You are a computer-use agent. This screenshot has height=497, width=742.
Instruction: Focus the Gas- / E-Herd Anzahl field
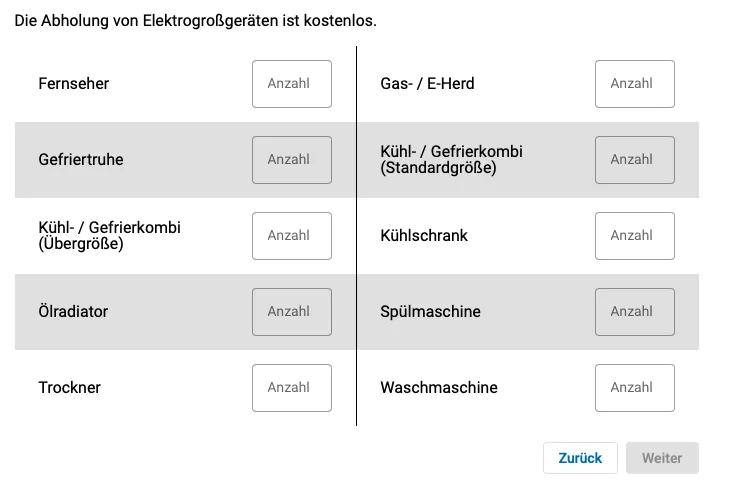pyautogui.click(x=635, y=84)
